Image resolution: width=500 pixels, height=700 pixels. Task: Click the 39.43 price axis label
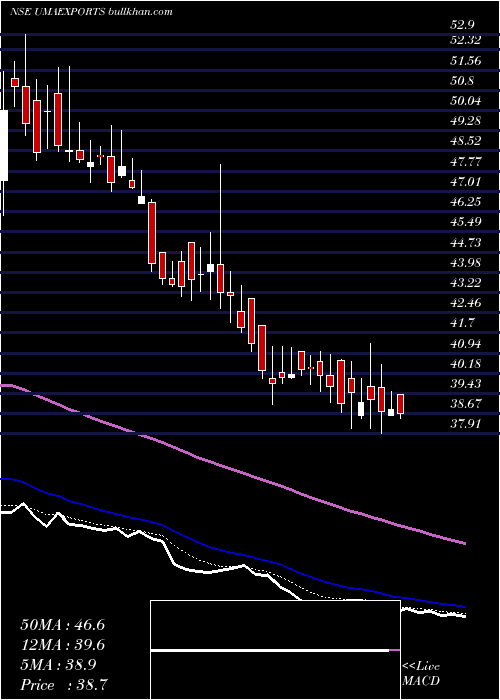click(465, 383)
